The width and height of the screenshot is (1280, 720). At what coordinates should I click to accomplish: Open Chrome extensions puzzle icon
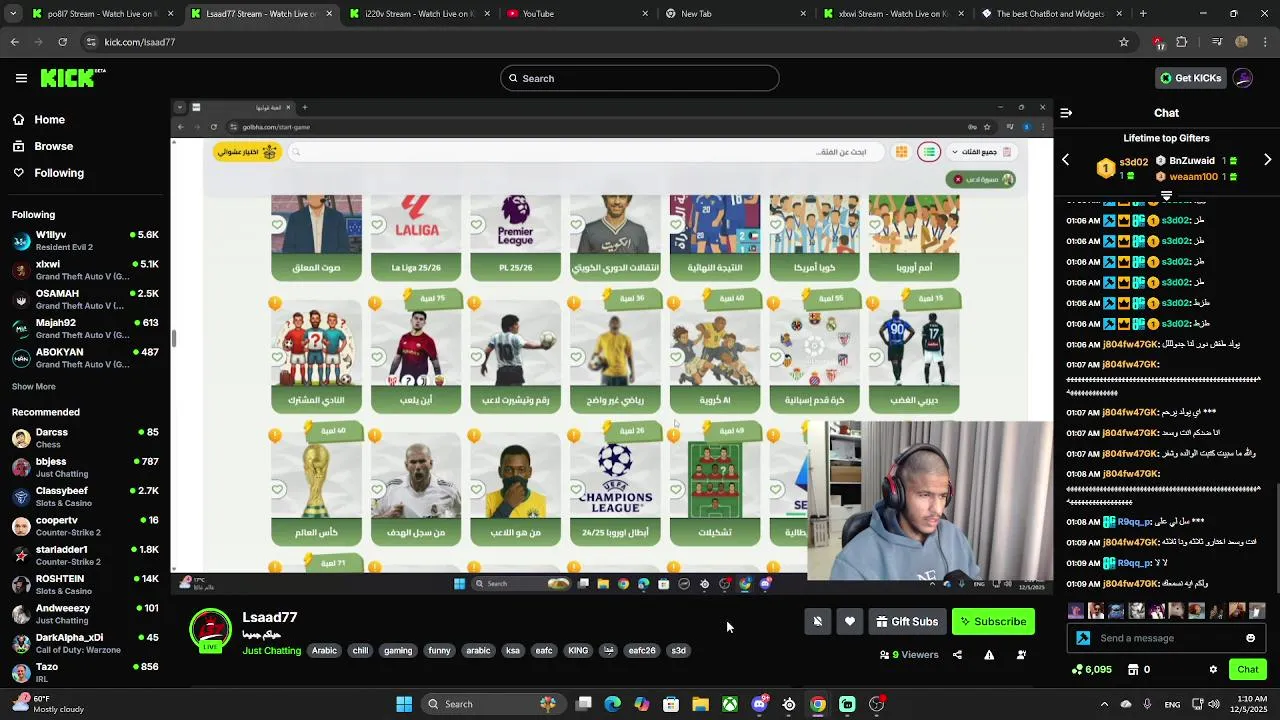(1182, 42)
